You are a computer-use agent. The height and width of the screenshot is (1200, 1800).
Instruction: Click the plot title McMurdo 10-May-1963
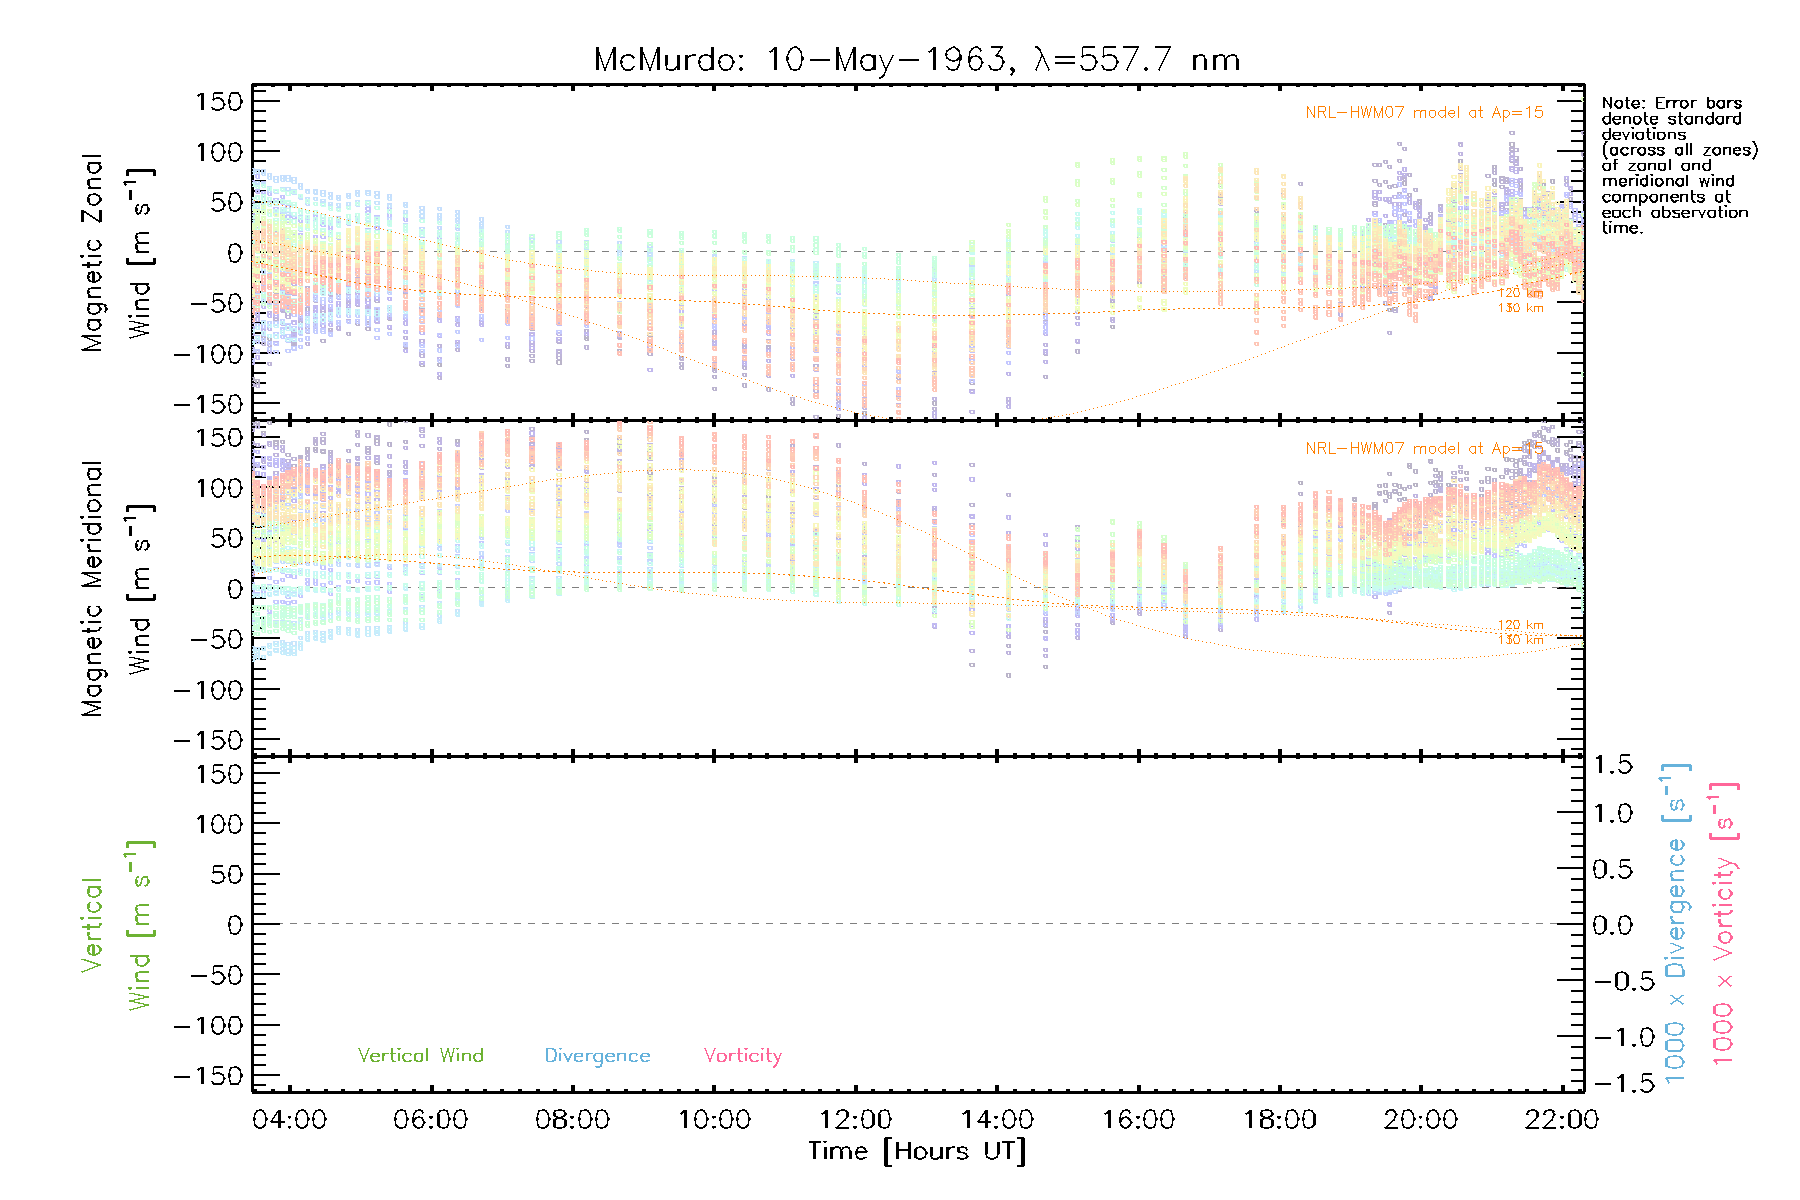(916, 60)
